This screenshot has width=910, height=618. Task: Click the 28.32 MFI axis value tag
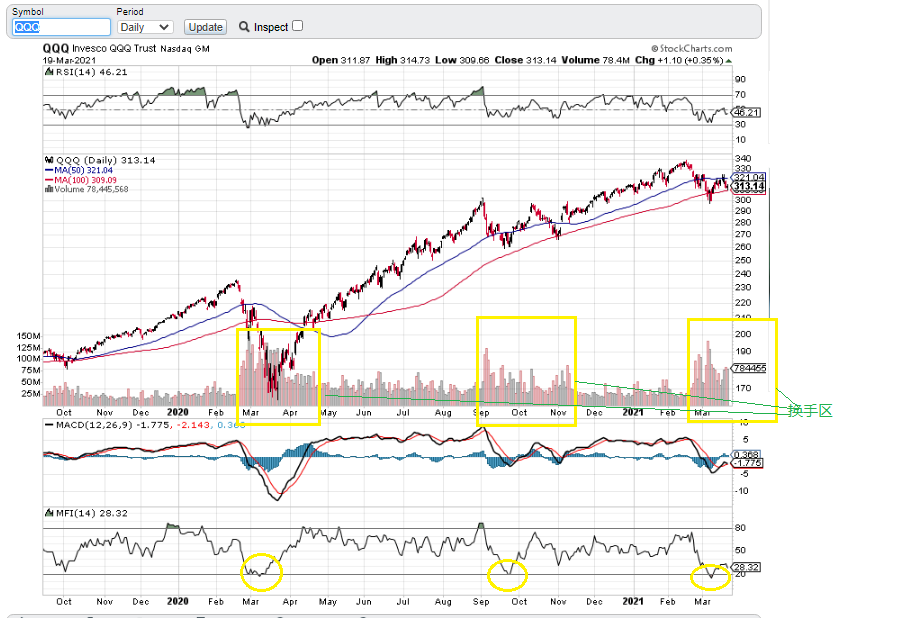click(x=746, y=567)
